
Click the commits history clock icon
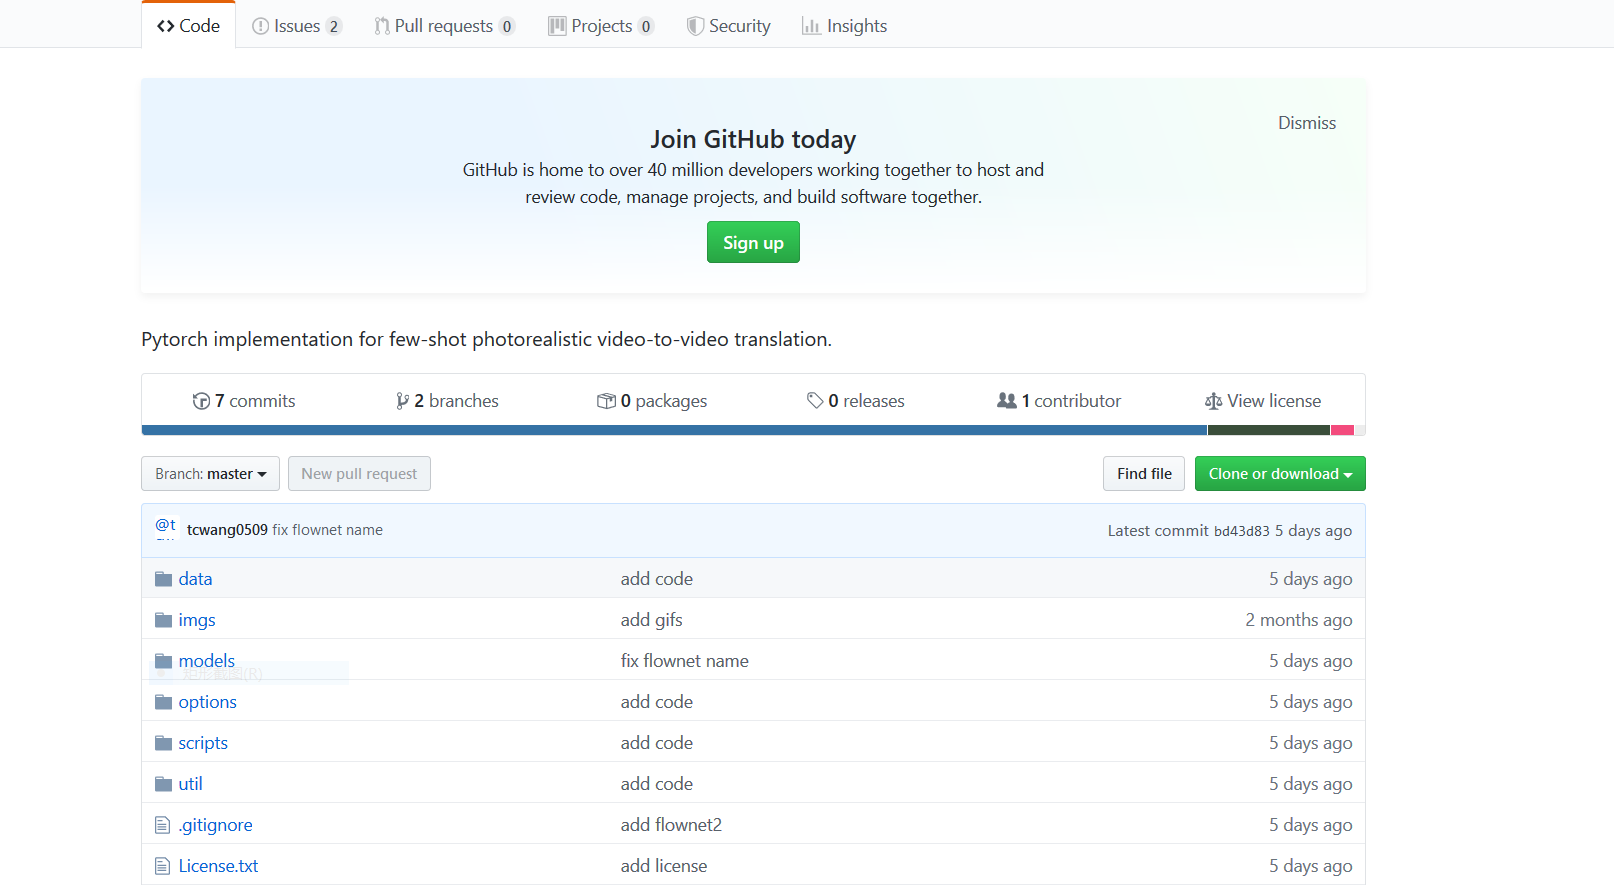tap(201, 401)
